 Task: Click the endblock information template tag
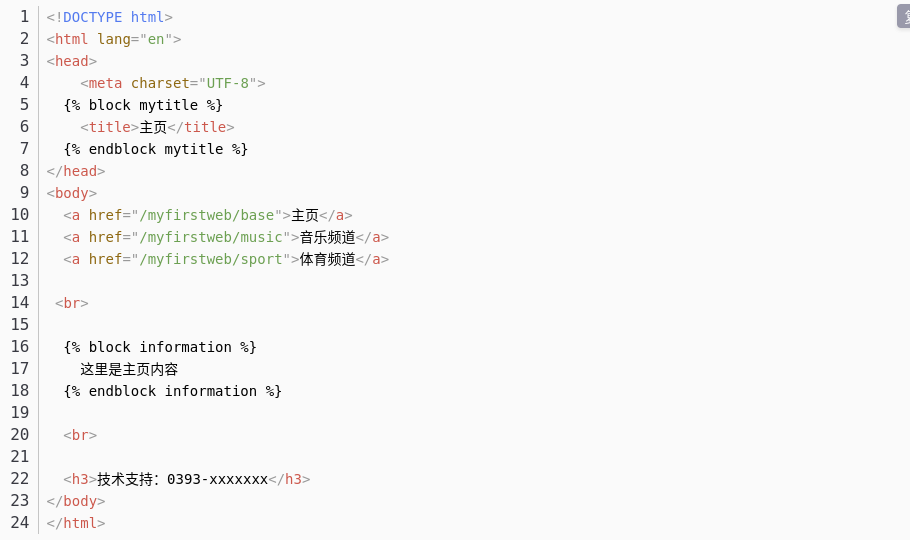(x=173, y=391)
